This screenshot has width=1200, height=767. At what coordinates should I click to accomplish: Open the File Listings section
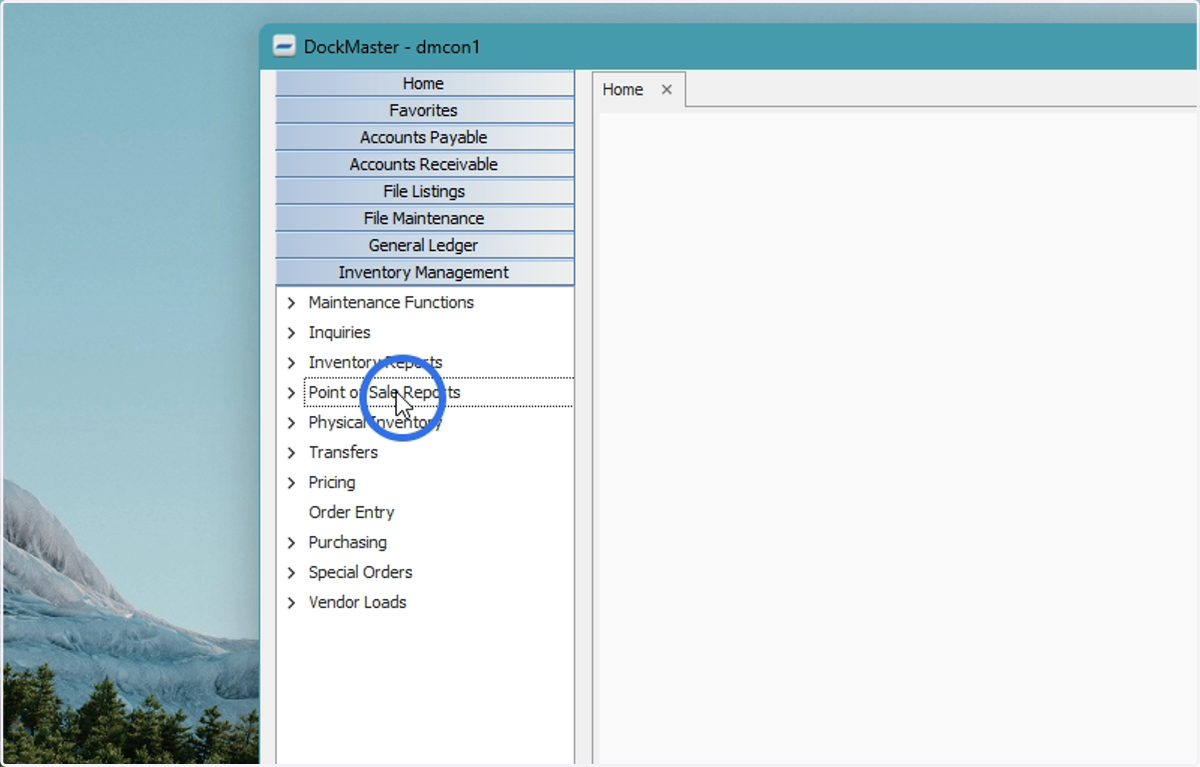coord(424,192)
